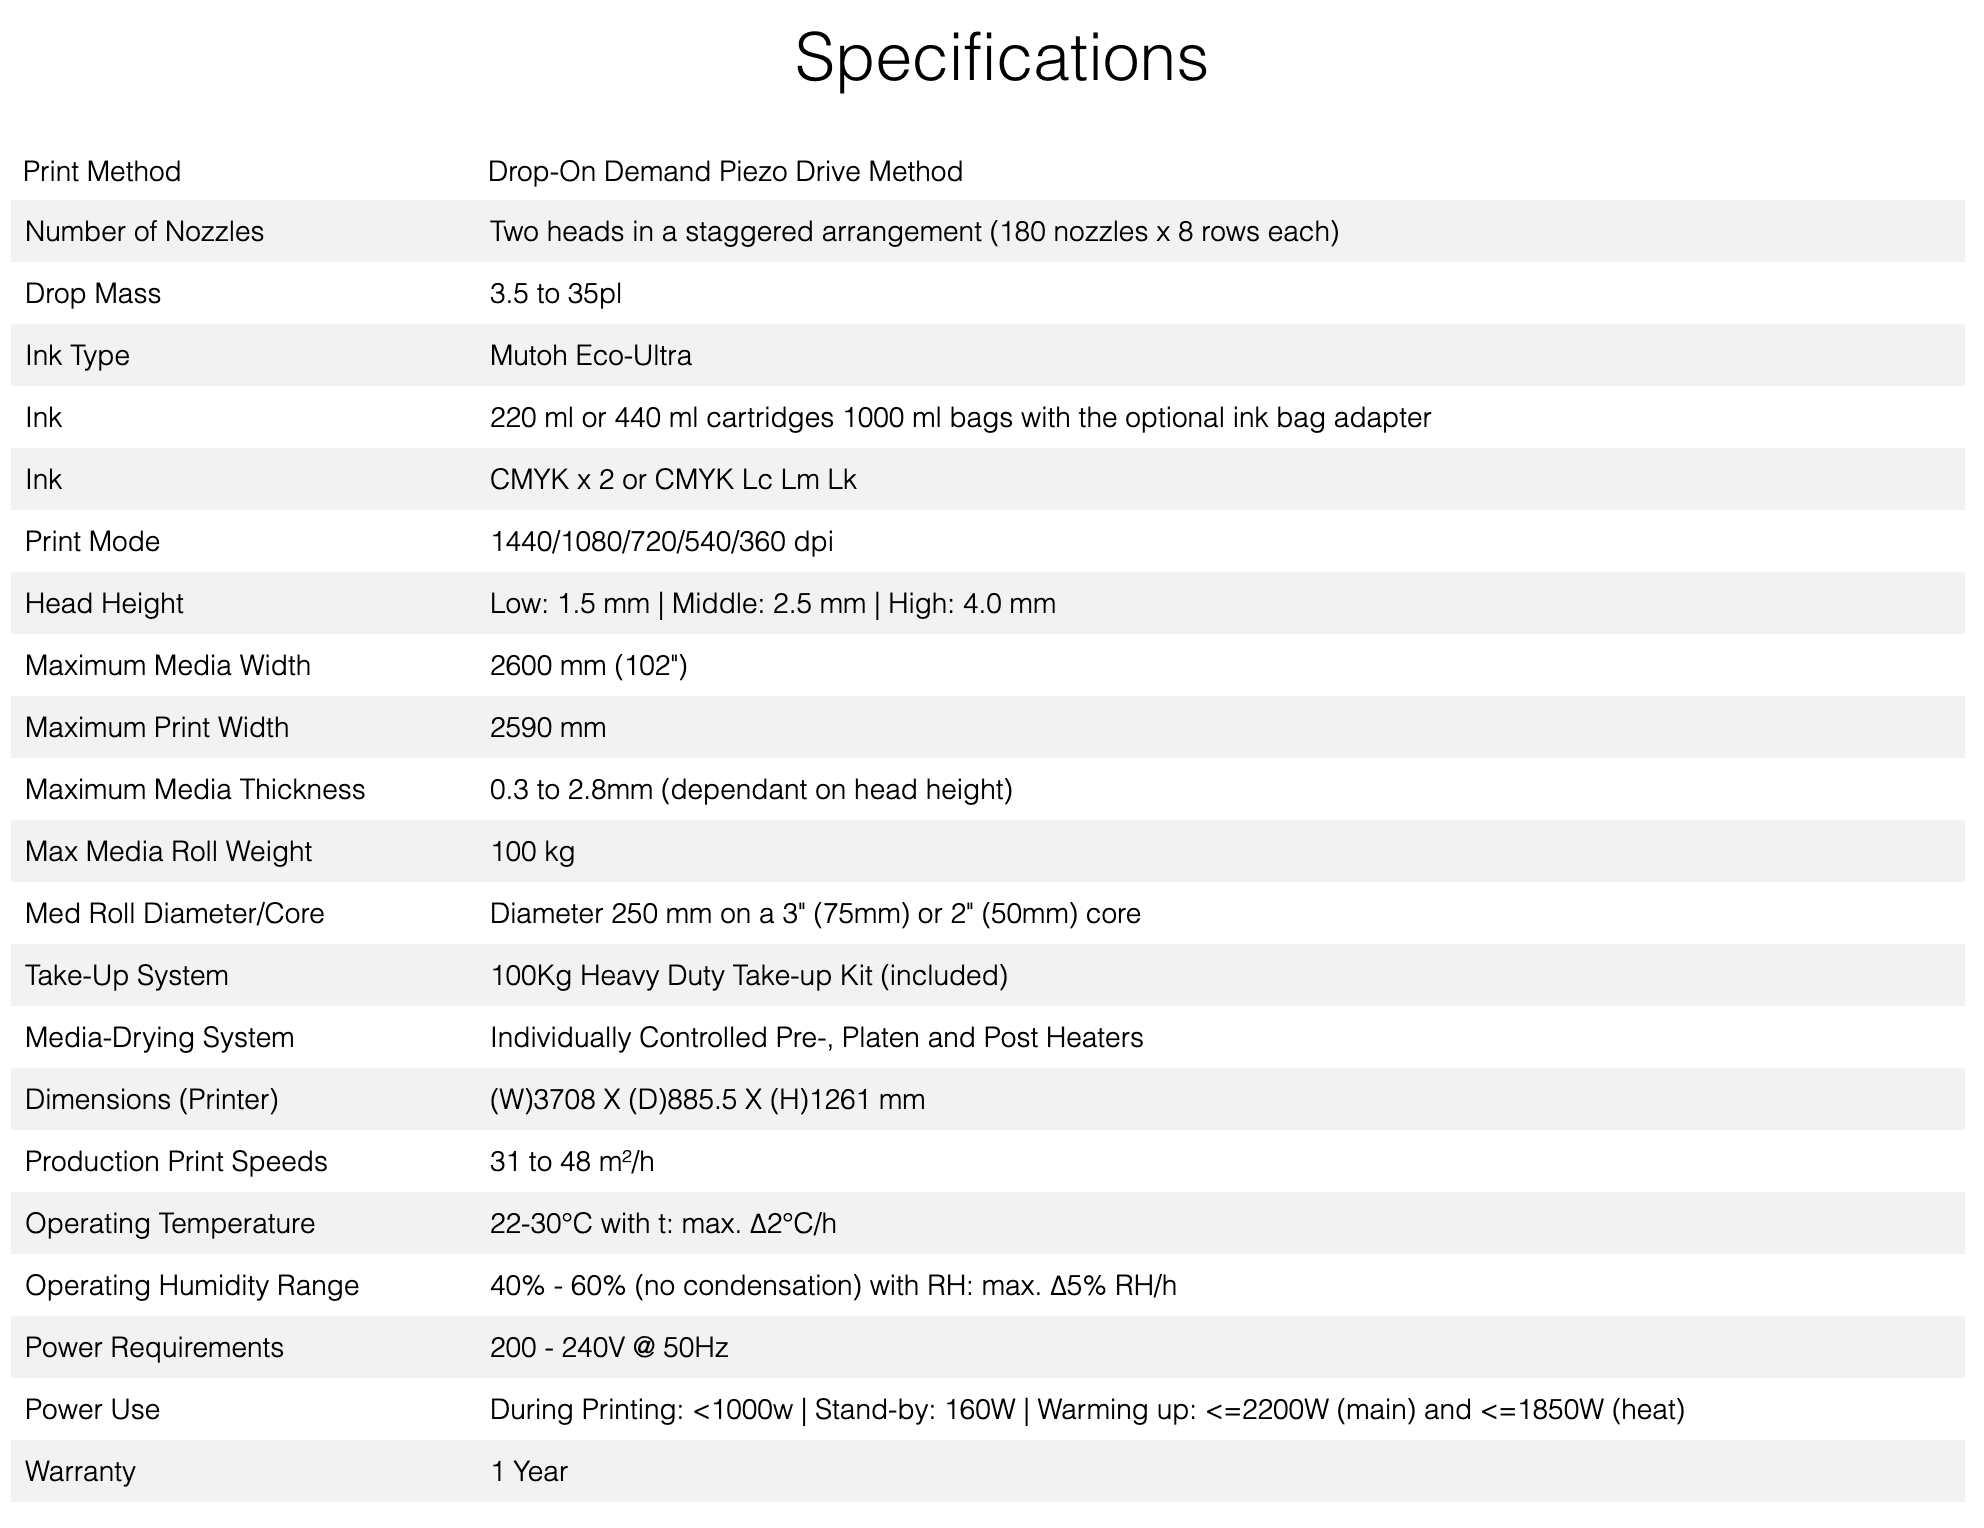Click the Drop Mass value 3.5 to 35pl

pyautogui.click(x=555, y=294)
